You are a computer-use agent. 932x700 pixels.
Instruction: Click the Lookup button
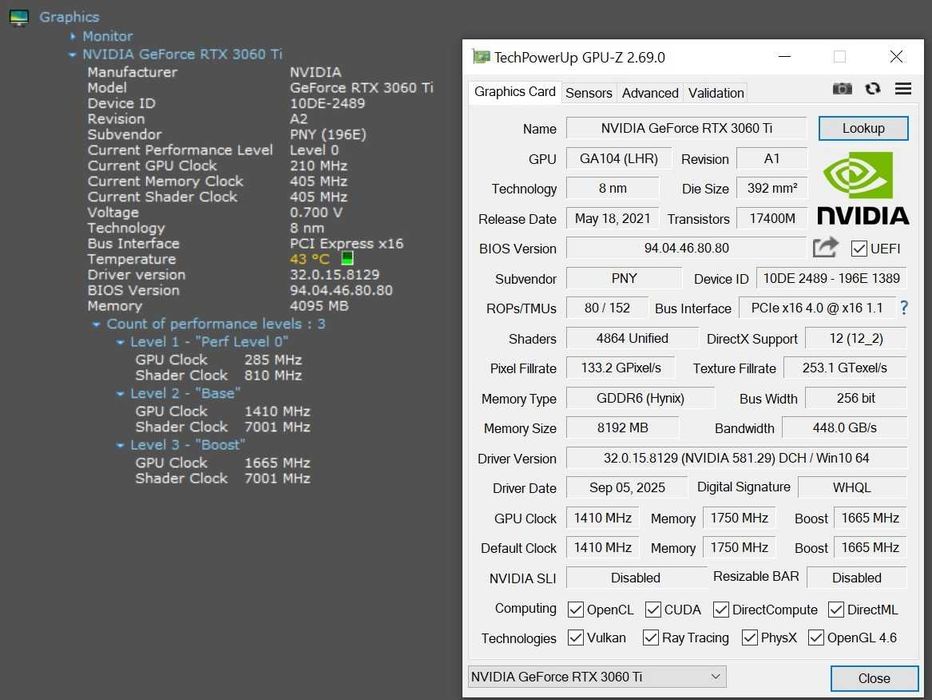(863, 128)
